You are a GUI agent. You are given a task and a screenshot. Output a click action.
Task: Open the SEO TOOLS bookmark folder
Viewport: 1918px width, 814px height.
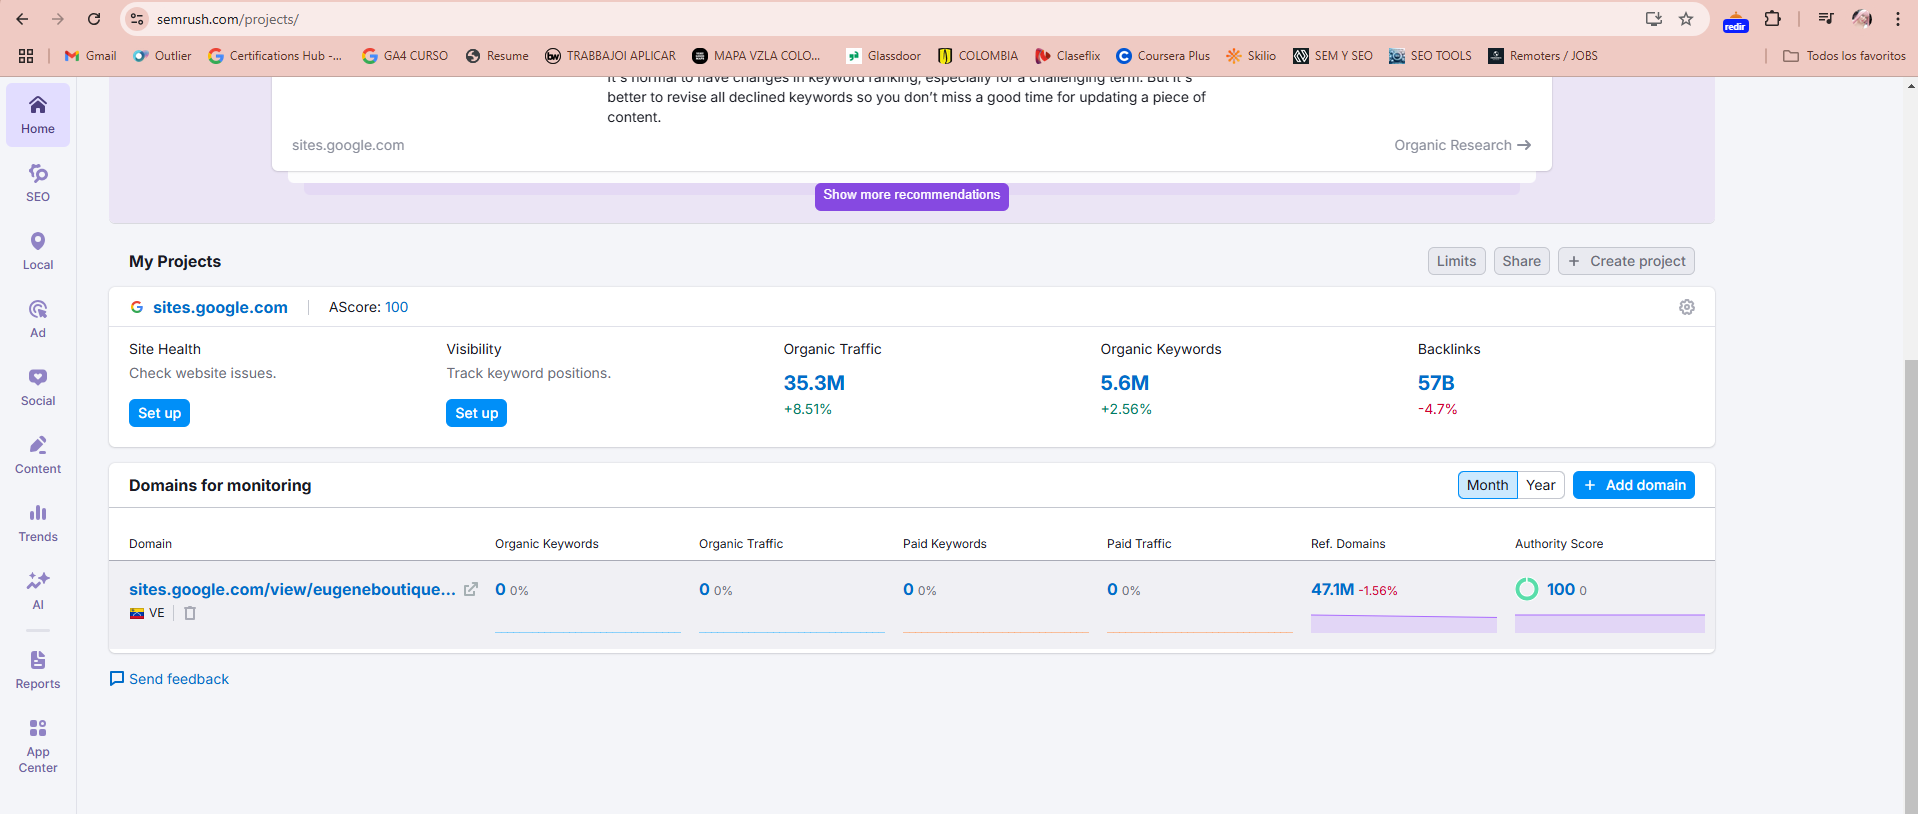click(1430, 56)
